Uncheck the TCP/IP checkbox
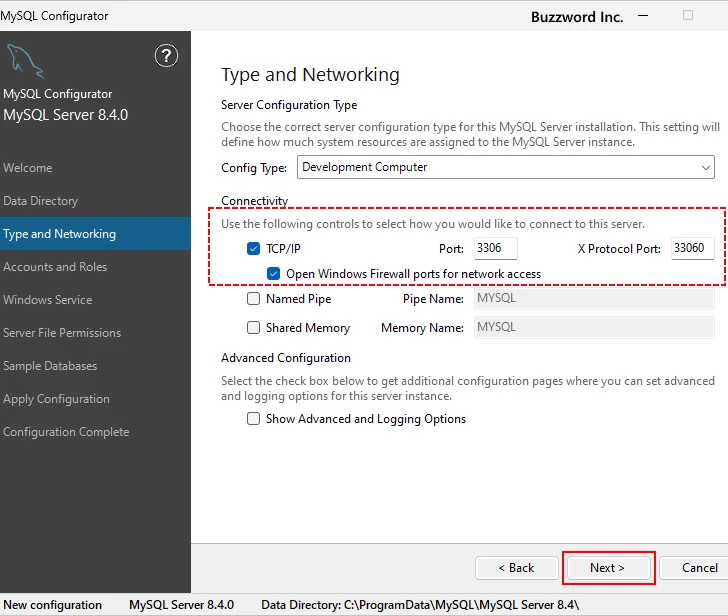Image resolution: width=728 pixels, height=616 pixels. point(254,249)
